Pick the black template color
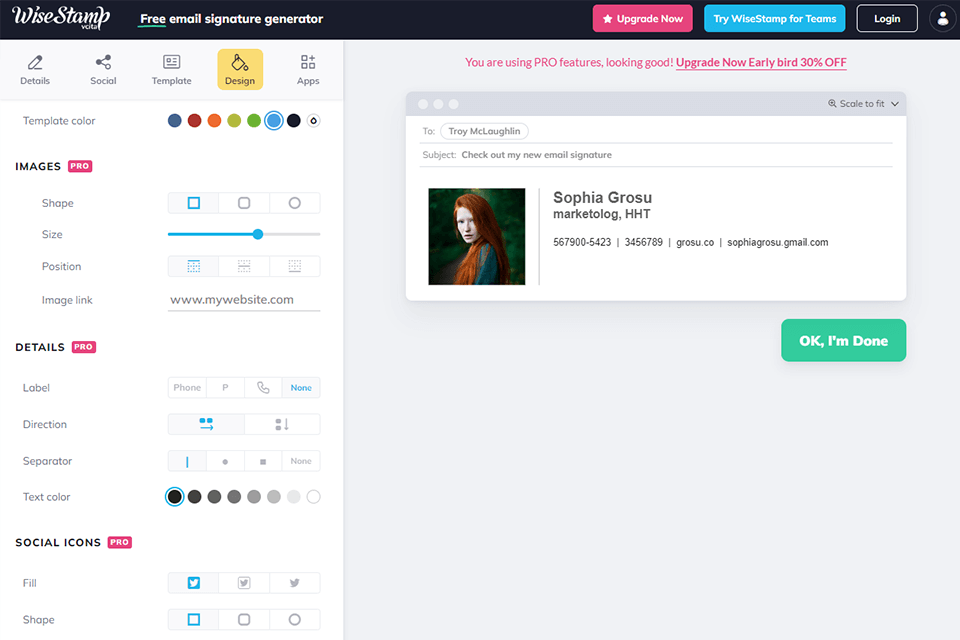 (x=294, y=121)
